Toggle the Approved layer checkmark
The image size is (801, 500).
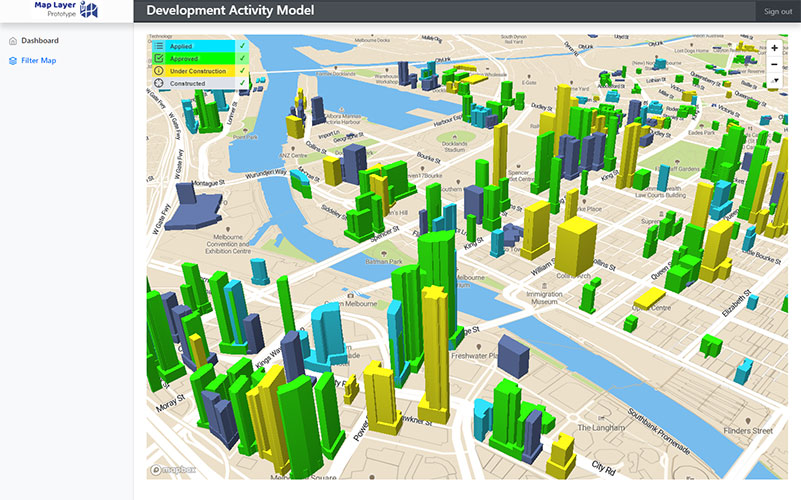coord(242,59)
